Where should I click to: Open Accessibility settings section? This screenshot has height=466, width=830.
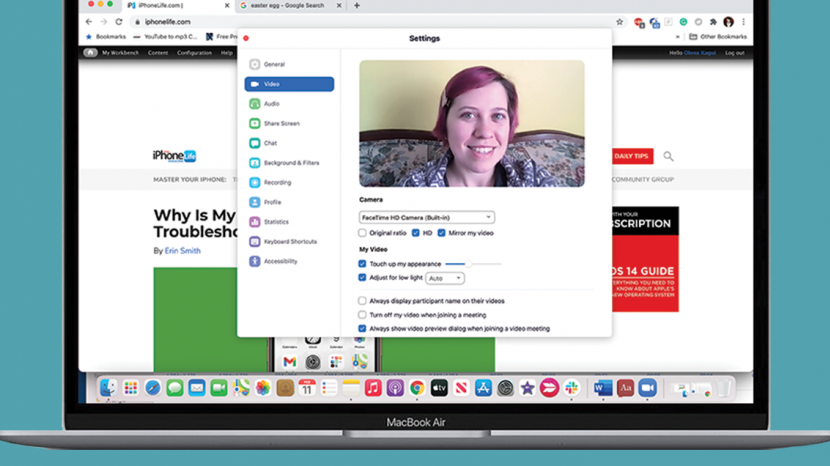coord(289,261)
